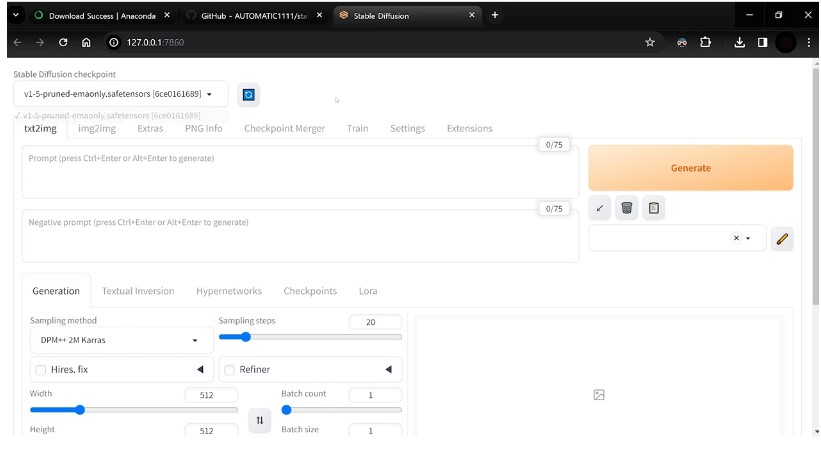Open the pencil edit styles icon
This screenshot has height=461, width=821.
[x=782, y=239]
